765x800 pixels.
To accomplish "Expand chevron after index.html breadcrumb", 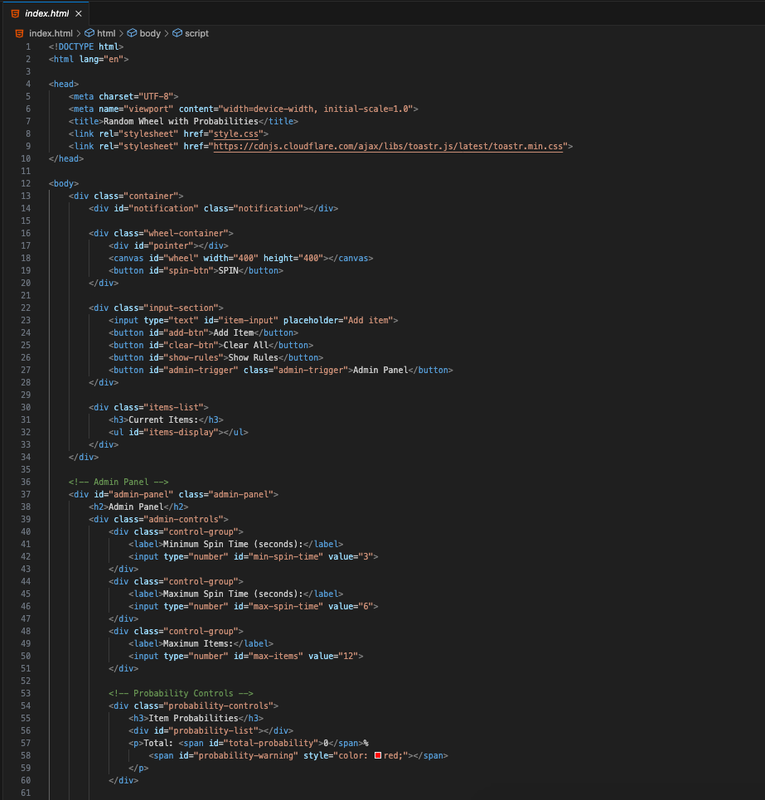I will (78, 33).
